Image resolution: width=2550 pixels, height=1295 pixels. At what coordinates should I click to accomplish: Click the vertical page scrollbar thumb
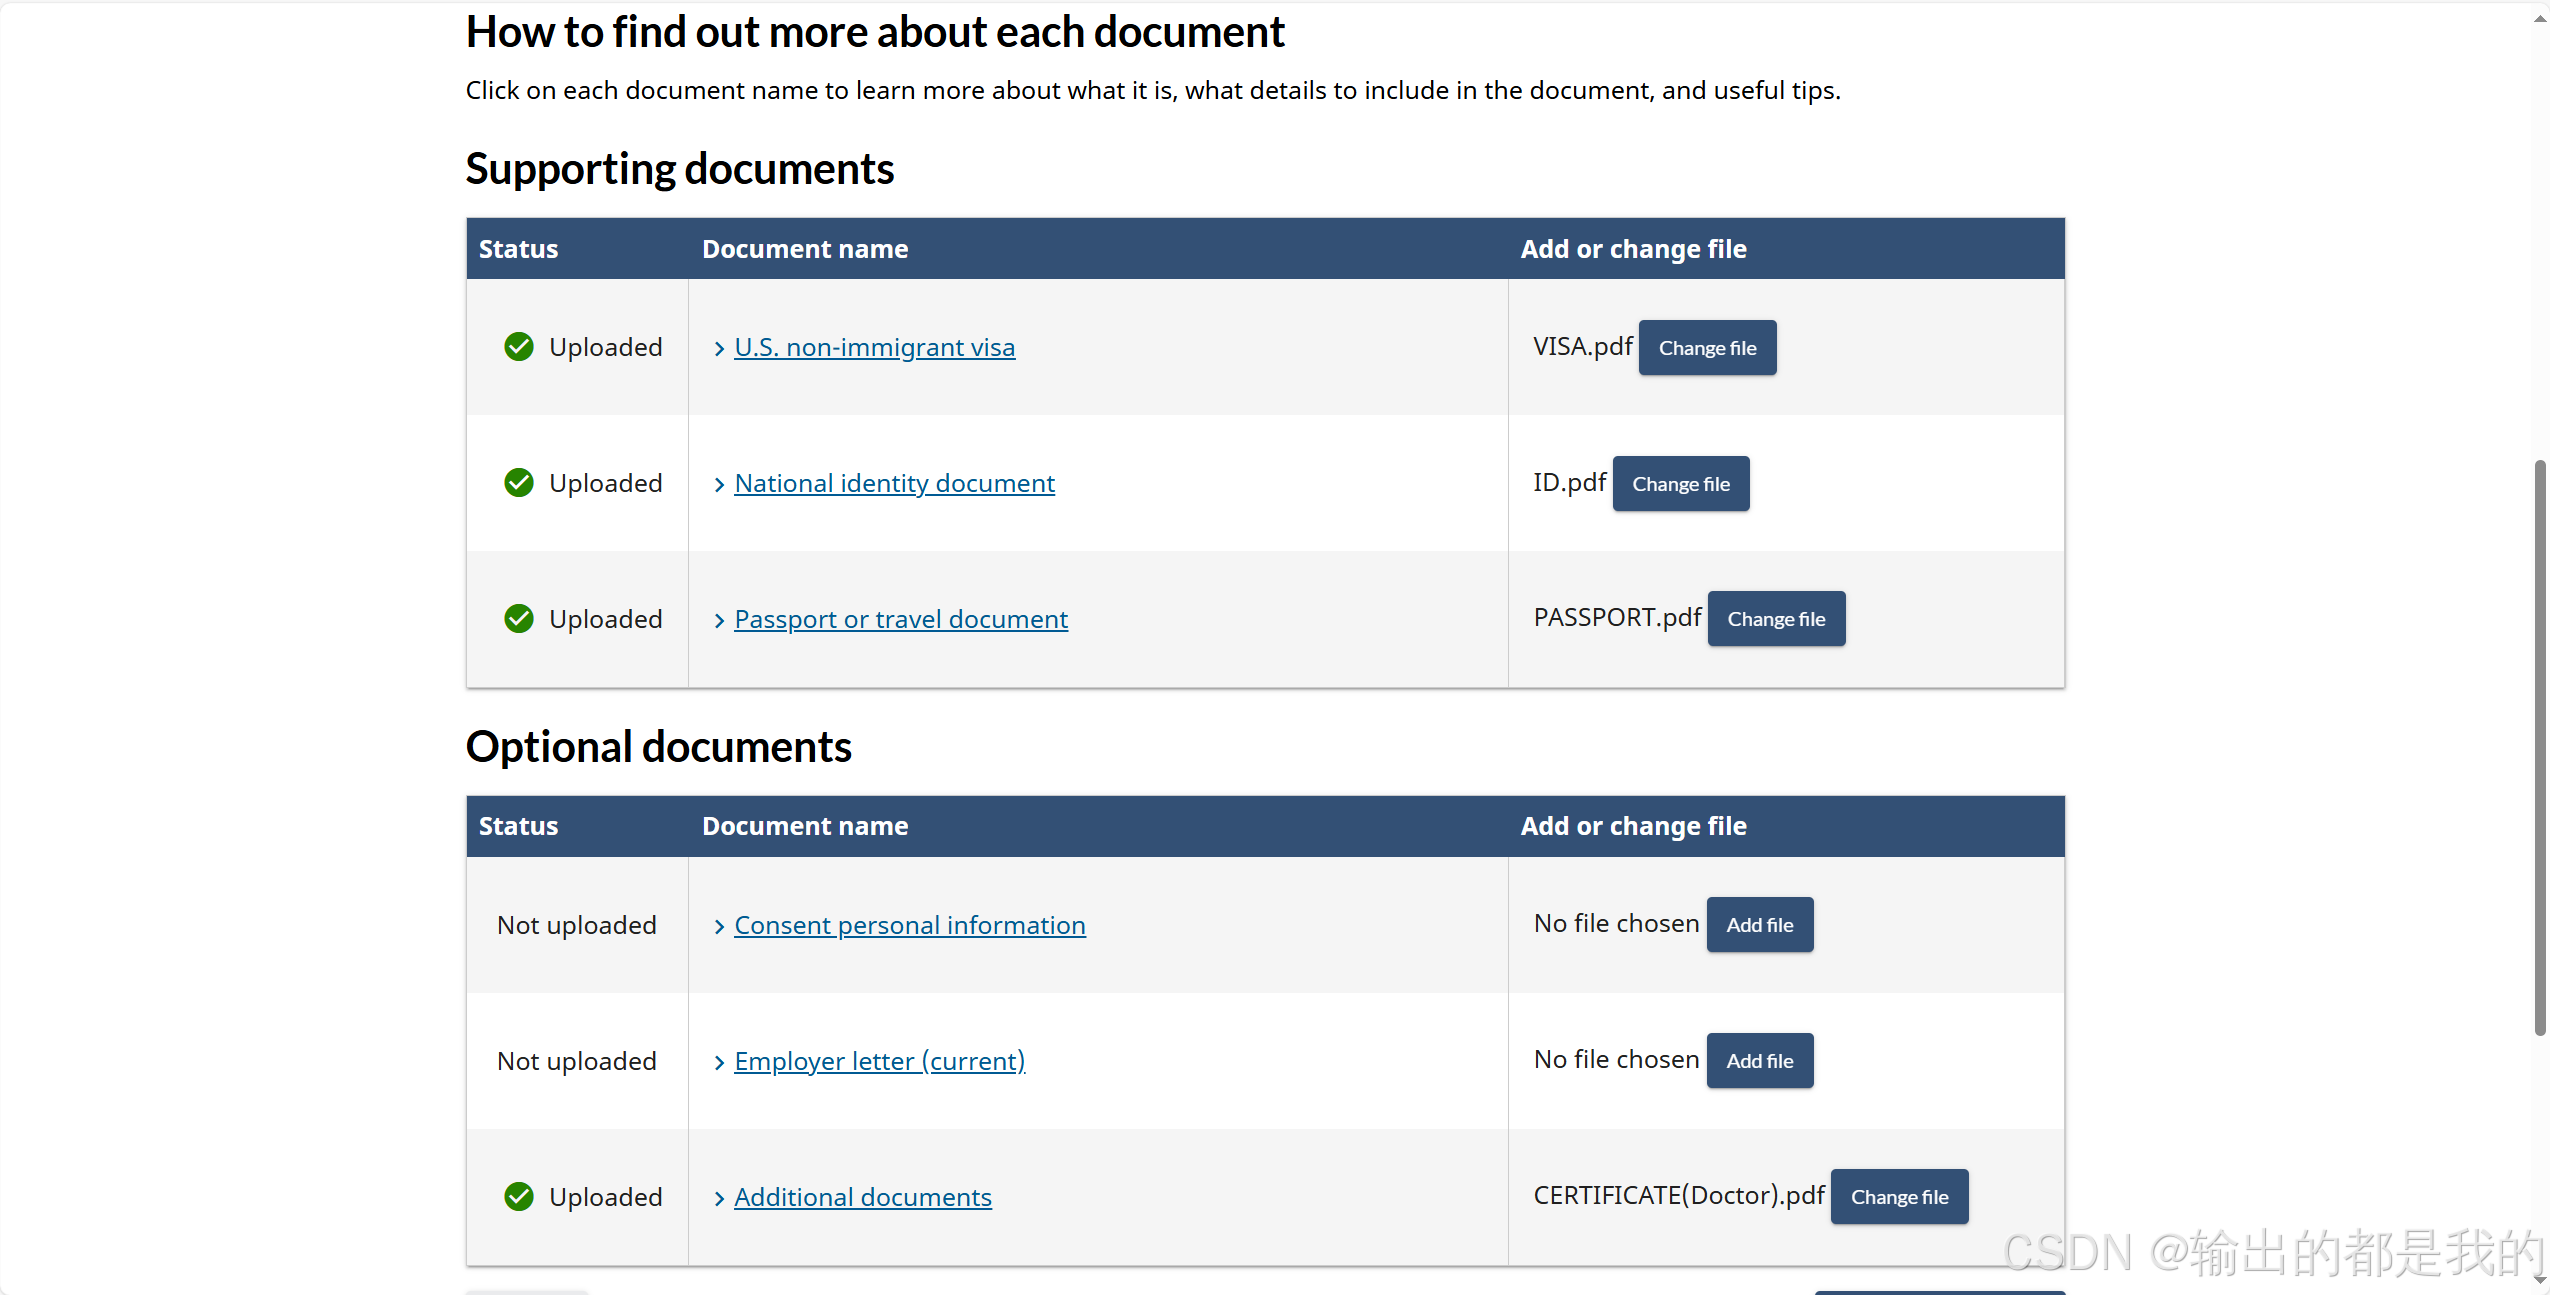(x=2539, y=747)
